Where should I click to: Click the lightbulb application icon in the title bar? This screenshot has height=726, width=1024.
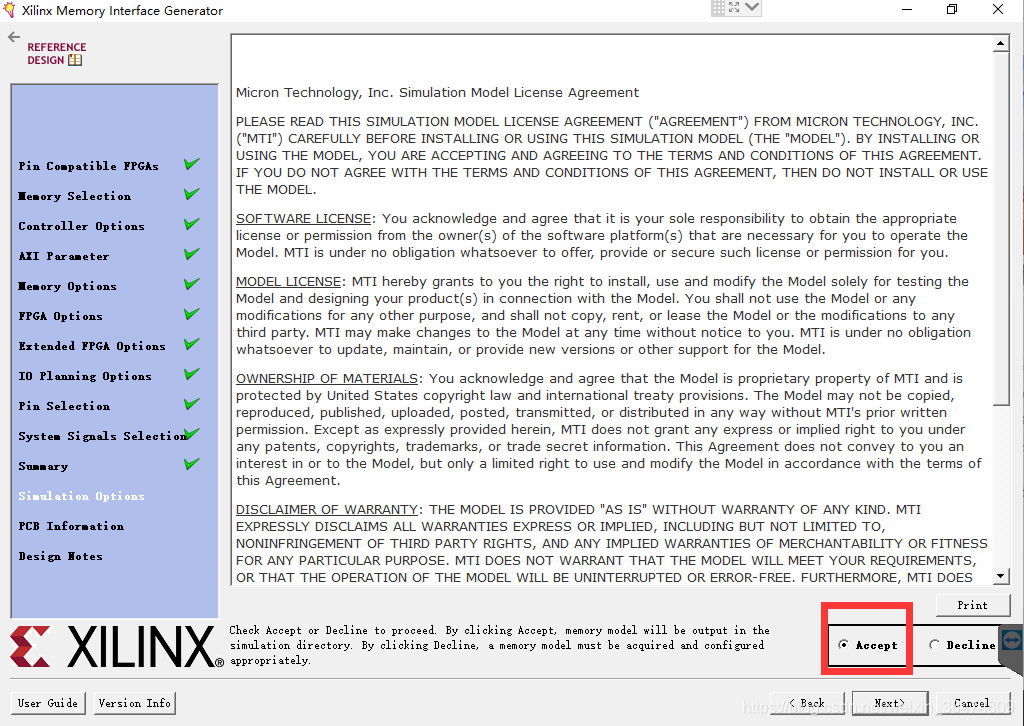[9, 10]
